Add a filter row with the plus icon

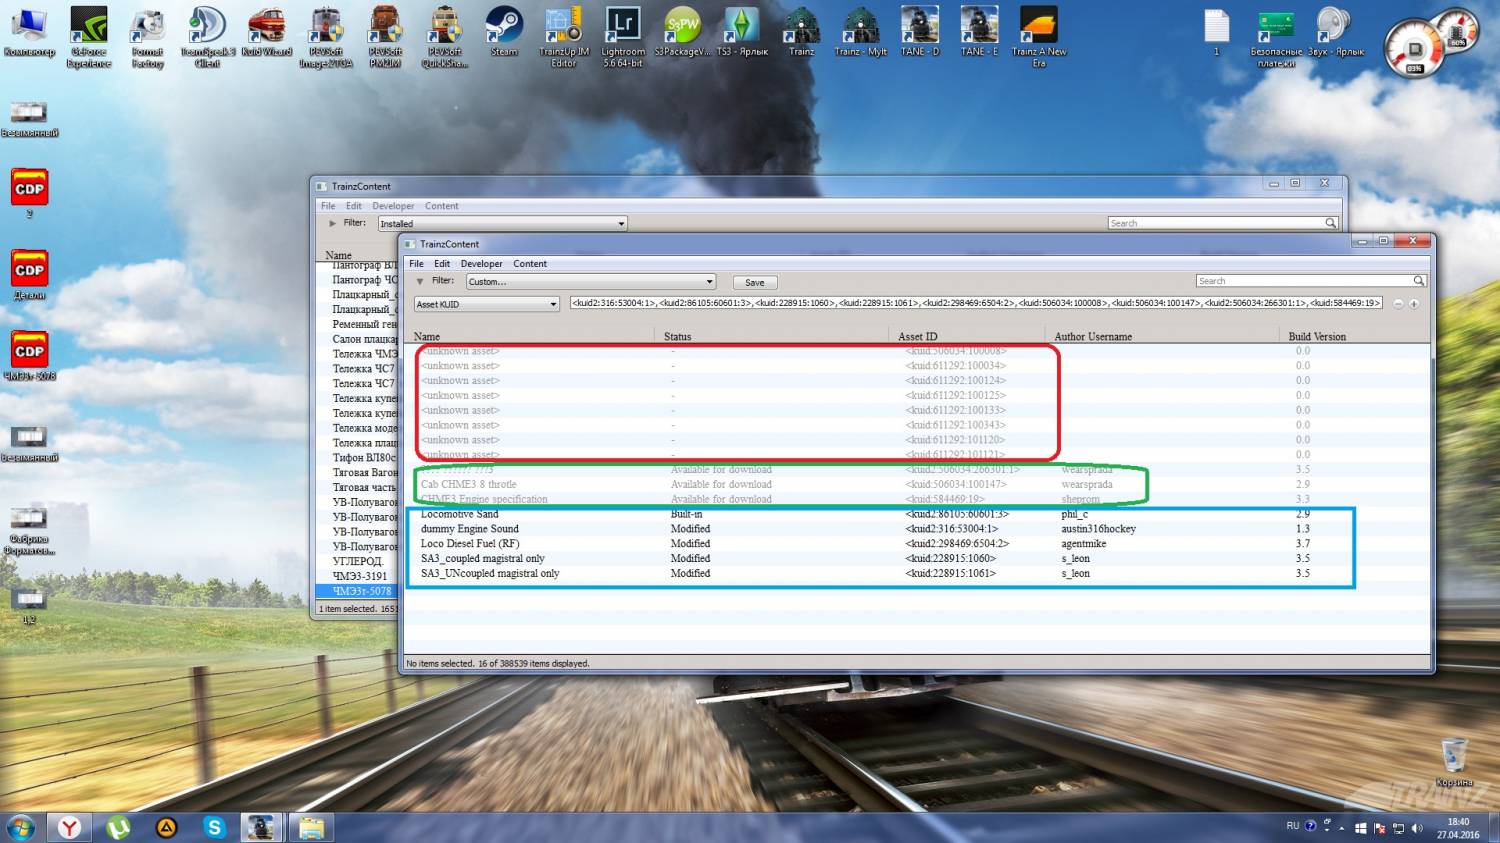[1414, 304]
